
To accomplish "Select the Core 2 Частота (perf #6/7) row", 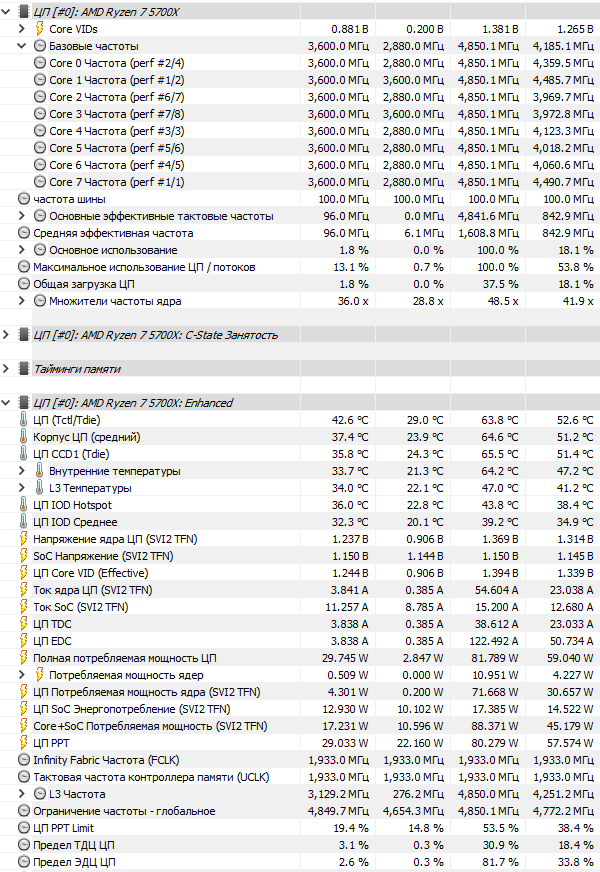I will coord(300,97).
